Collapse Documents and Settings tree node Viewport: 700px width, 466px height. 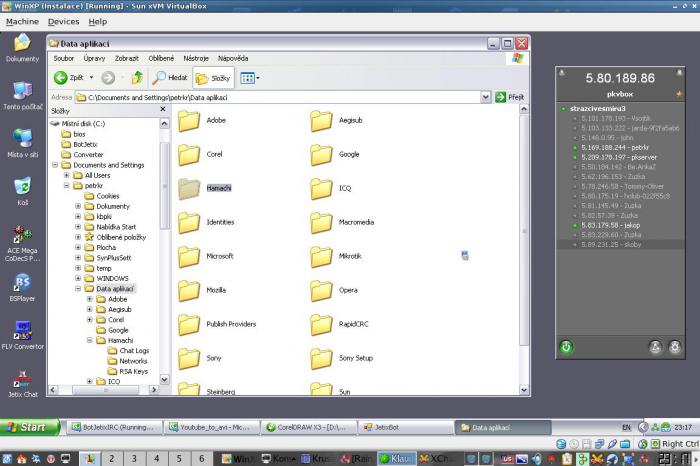pos(55,165)
